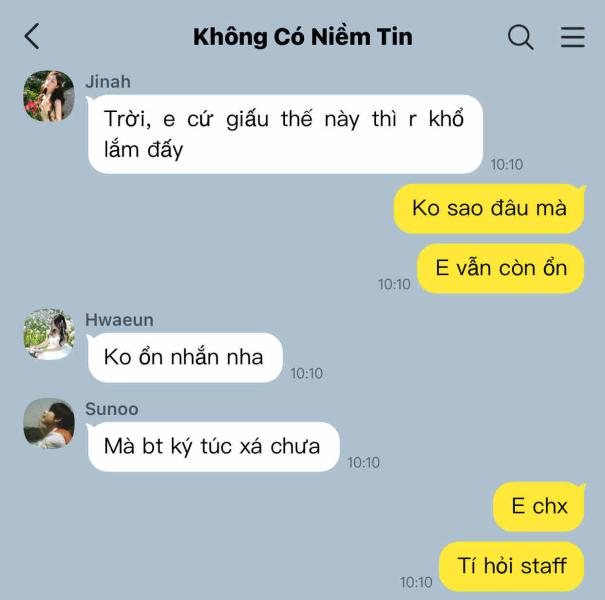This screenshot has width=605, height=600.
Task: Select Hwaeun's message Ko ổn nhắn nha
Action: pyautogui.click(x=185, y=357)
